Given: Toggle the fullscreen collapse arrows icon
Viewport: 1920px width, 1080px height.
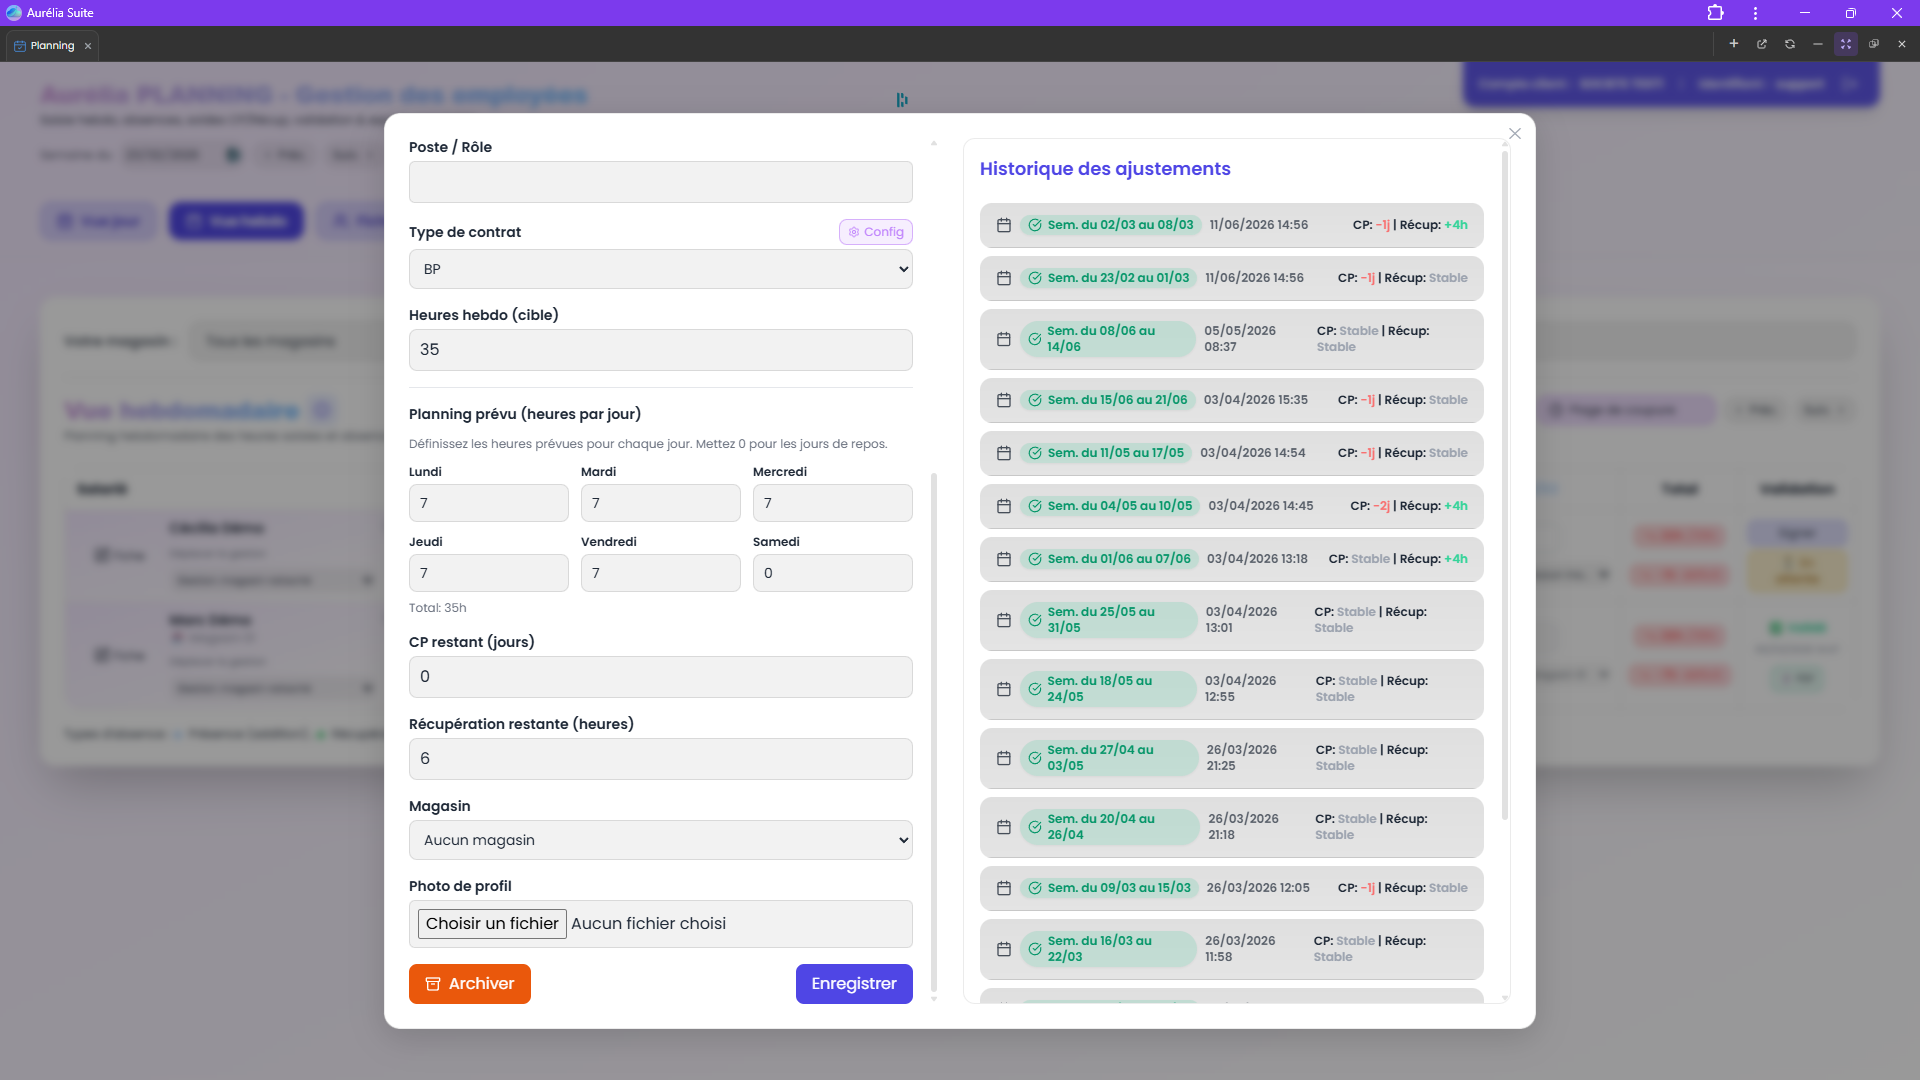Looking at the screenshot, I should (x=1846, y=44).
